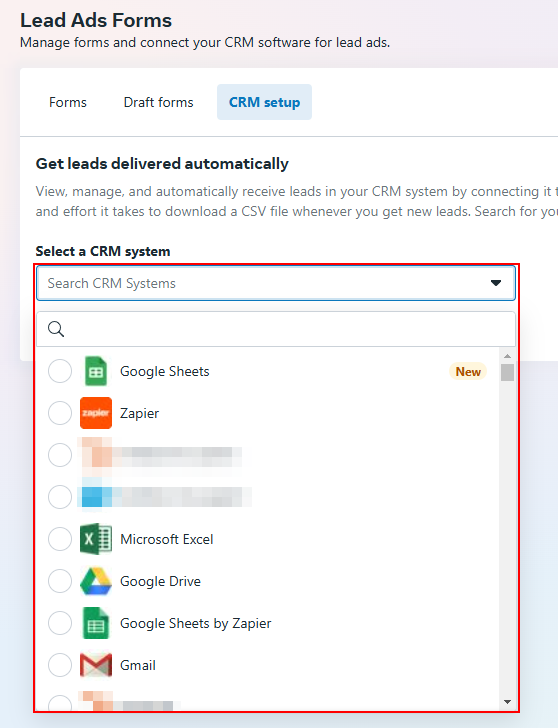The image size is (558, 728).
Task: Click the scrollbar up arrow in CRM list
Action: point(507,356)
